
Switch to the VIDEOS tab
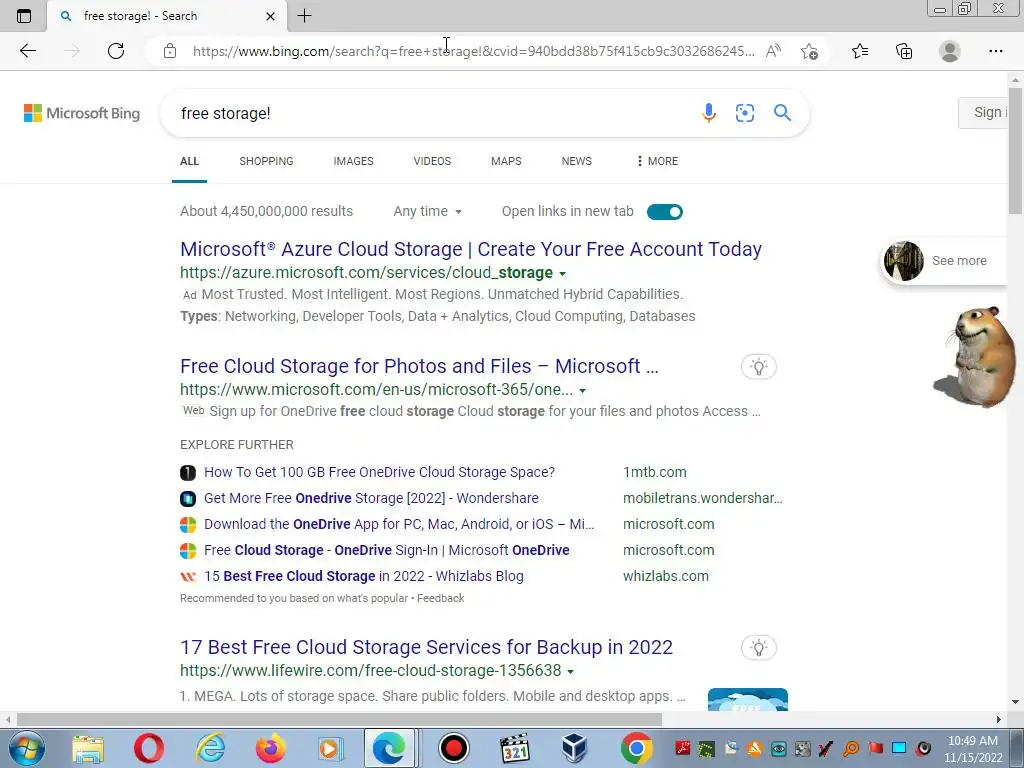432,161
